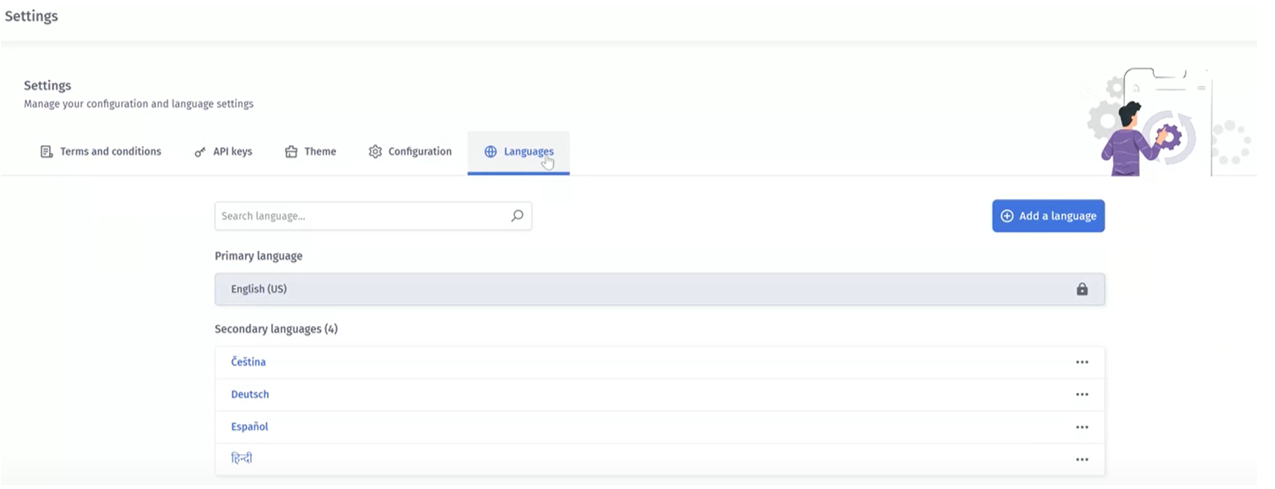The height and width of the screenshot is (489, 1275).
Task: Click the gear icon beside Configuration
Action: [375, 152]
